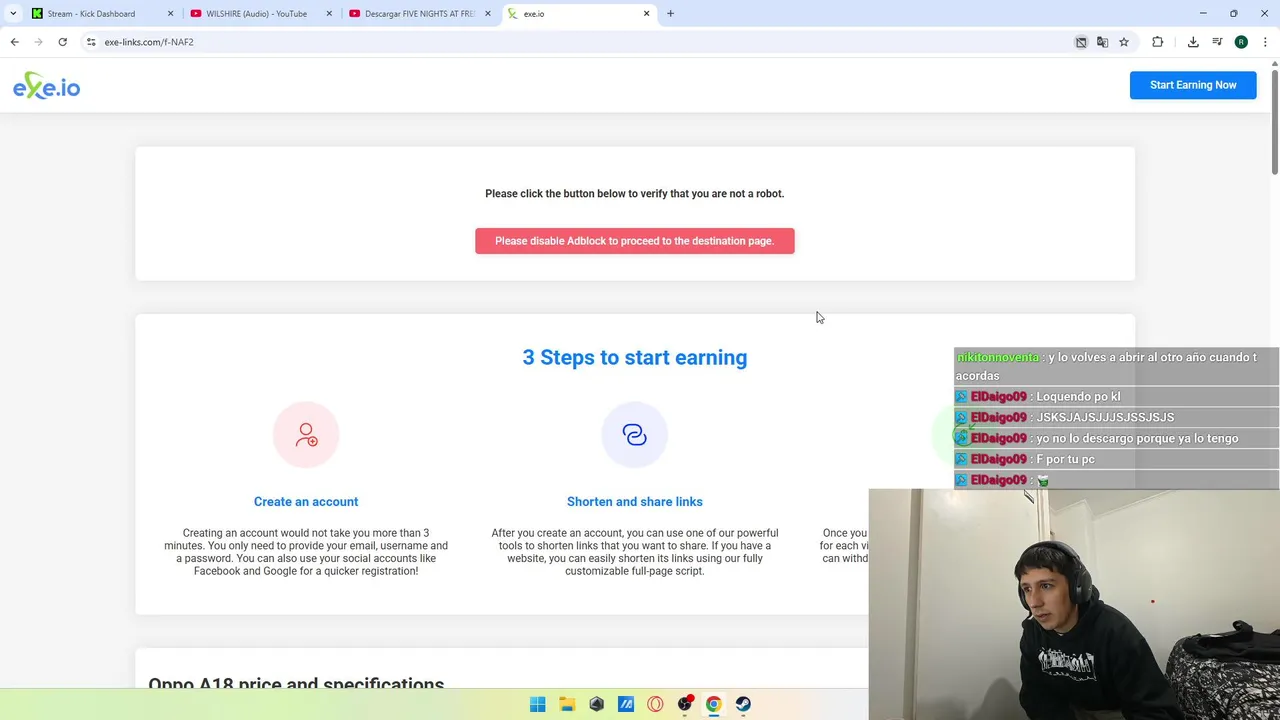Viewport: 1280px width, 720px height.
Task: Click the 'Please click the button below' text
Action: [x=635, y=194]
